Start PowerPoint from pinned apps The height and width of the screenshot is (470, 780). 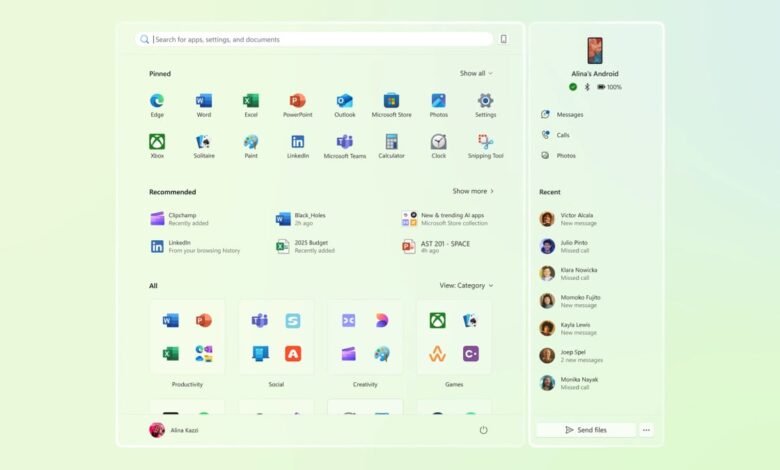tap(297, 104)
